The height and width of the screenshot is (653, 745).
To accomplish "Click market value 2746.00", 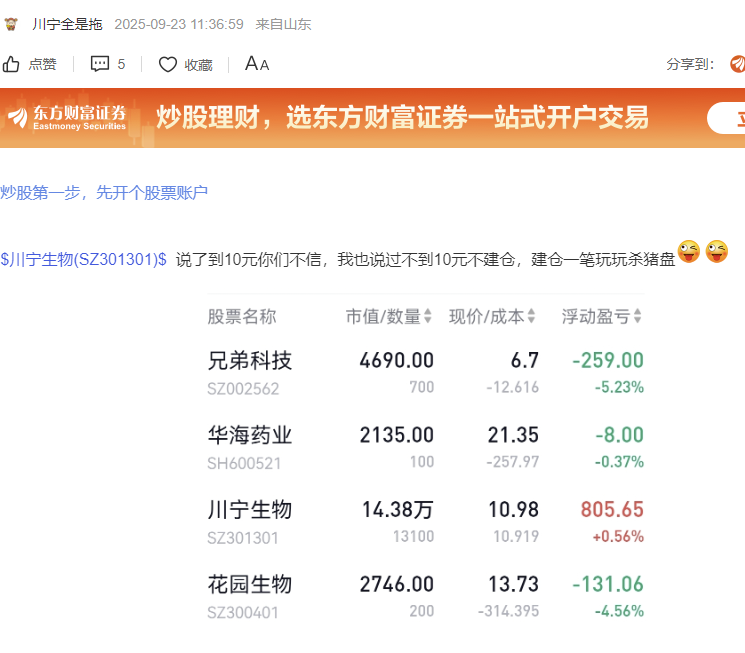I will [x=397, y=585].
